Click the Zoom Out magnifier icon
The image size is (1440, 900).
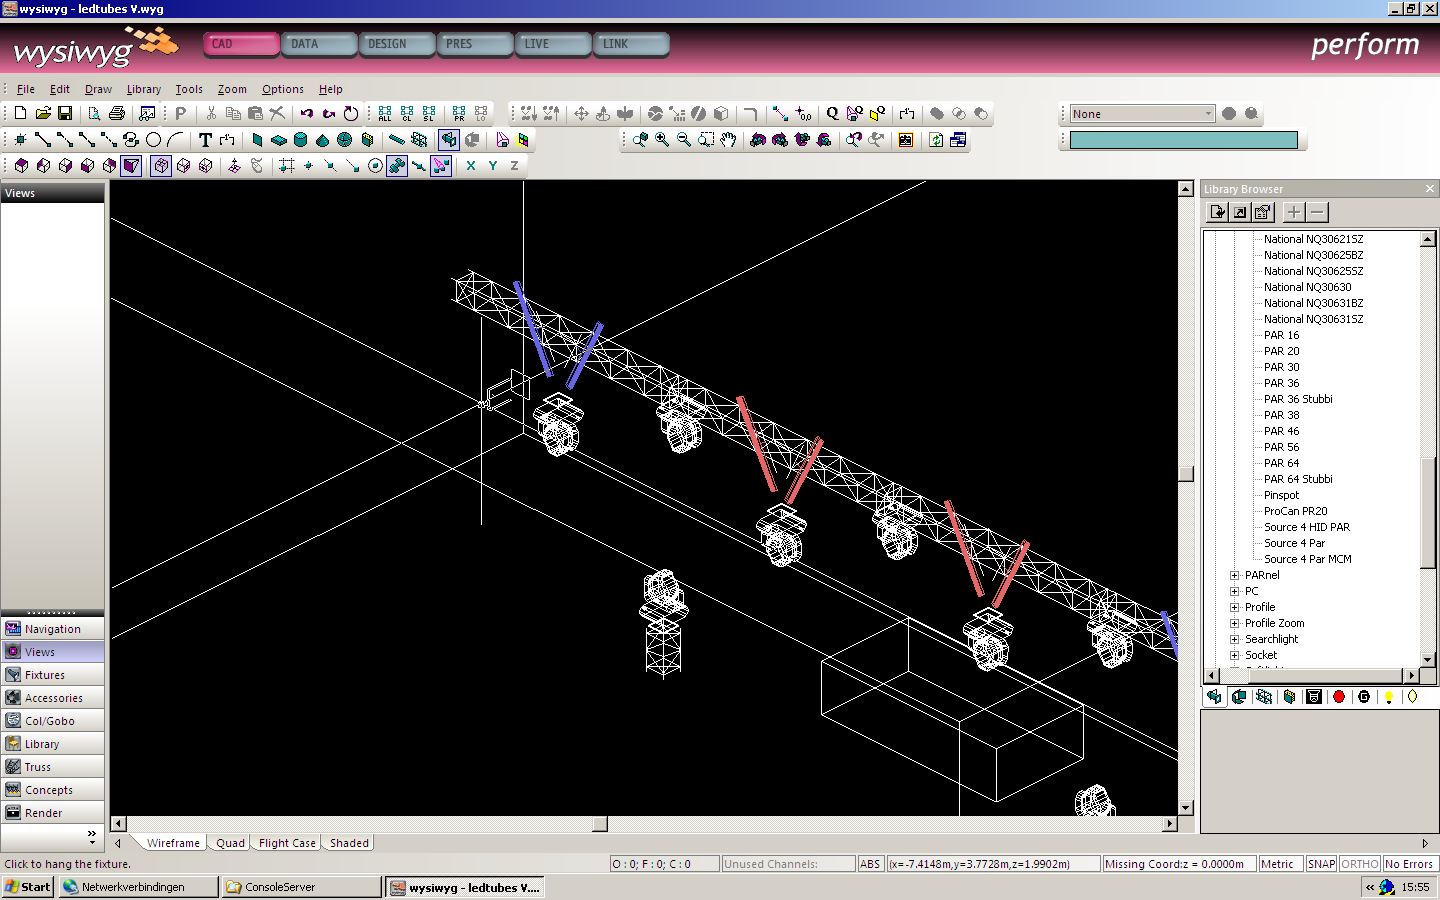[x=684, y=140]
